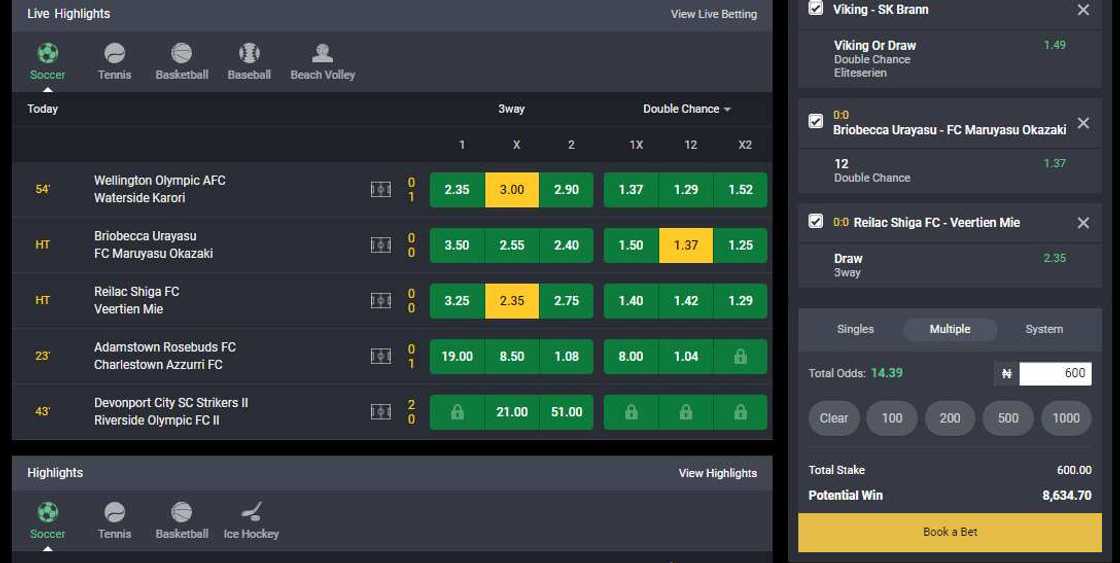The height and width of the screenshot is (563, 1120).
Task: Open pitch tracker for Briobecca Urayasu match
Action: point(381,245)
